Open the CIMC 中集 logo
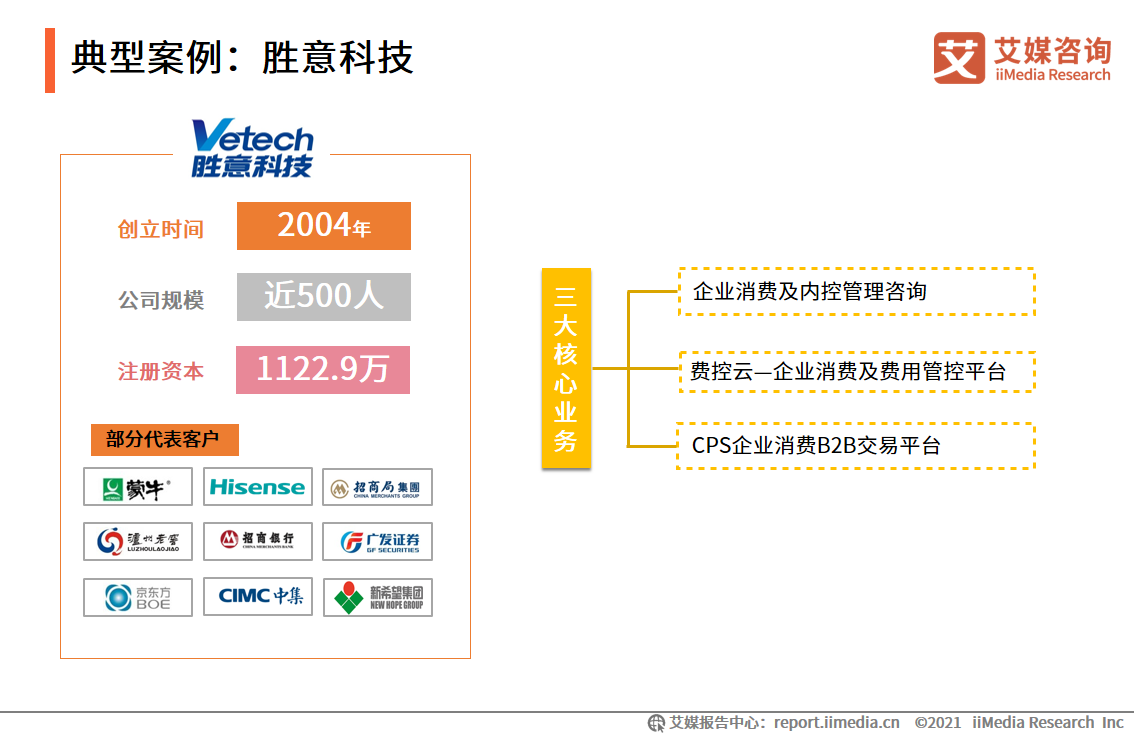 tap(257, 597)
